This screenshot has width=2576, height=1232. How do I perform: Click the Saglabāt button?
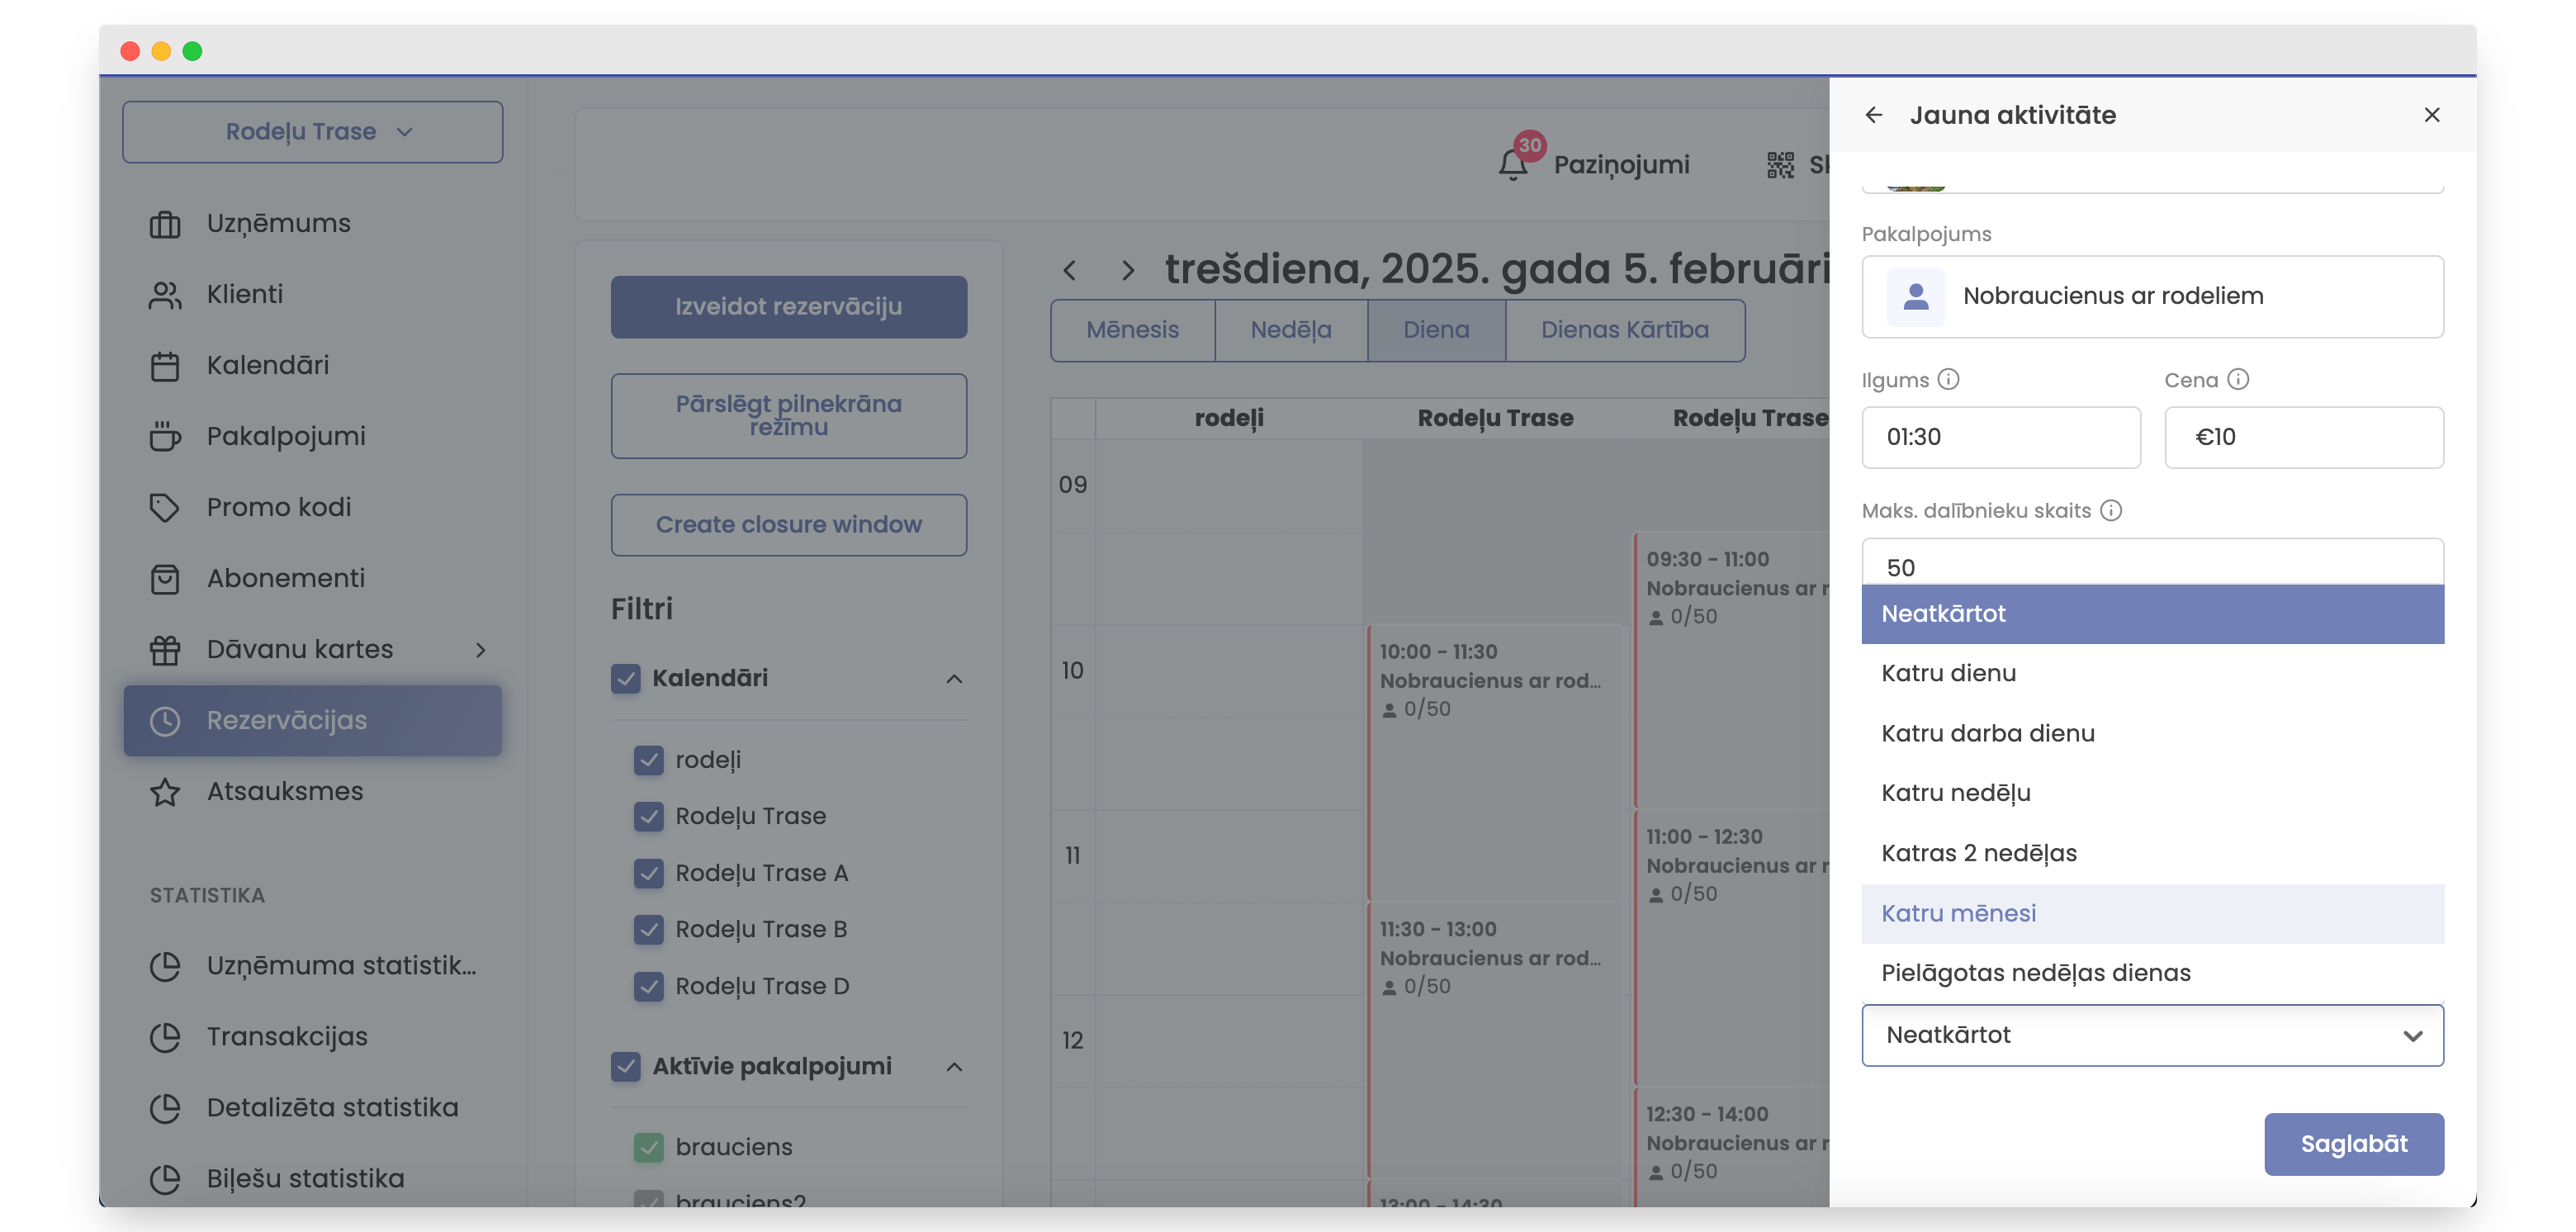click(x=2353, y=1144)
